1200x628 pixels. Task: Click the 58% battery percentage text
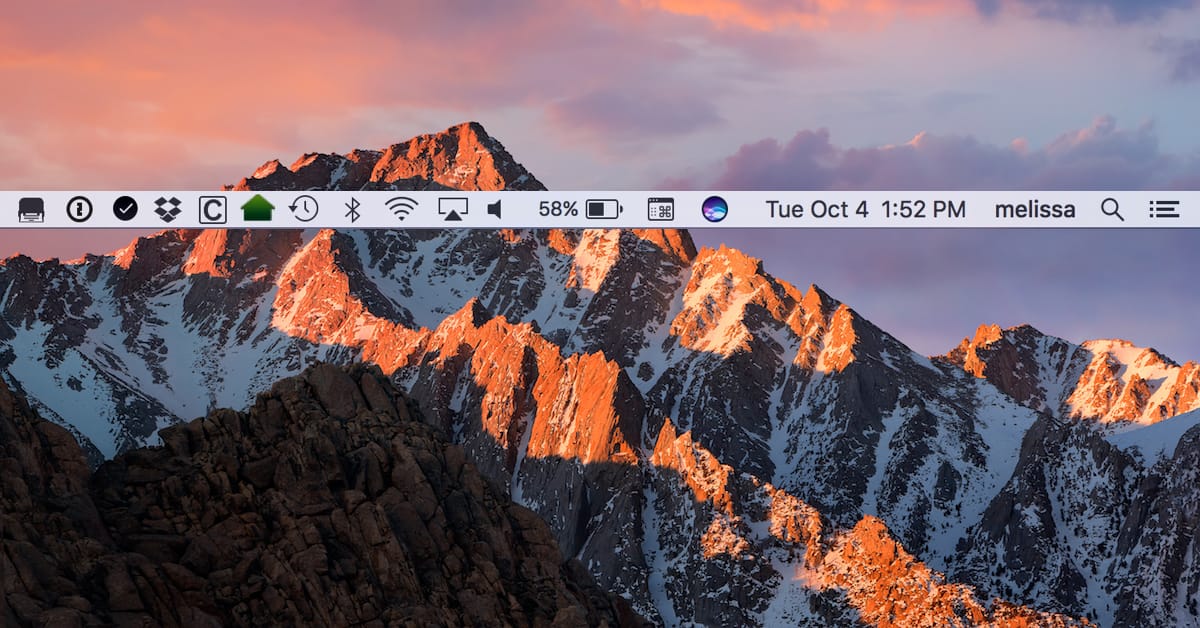557,209
